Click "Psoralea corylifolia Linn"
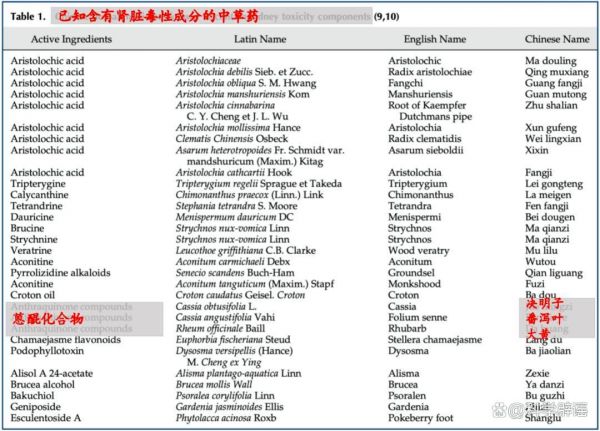 tap(225, 396)
